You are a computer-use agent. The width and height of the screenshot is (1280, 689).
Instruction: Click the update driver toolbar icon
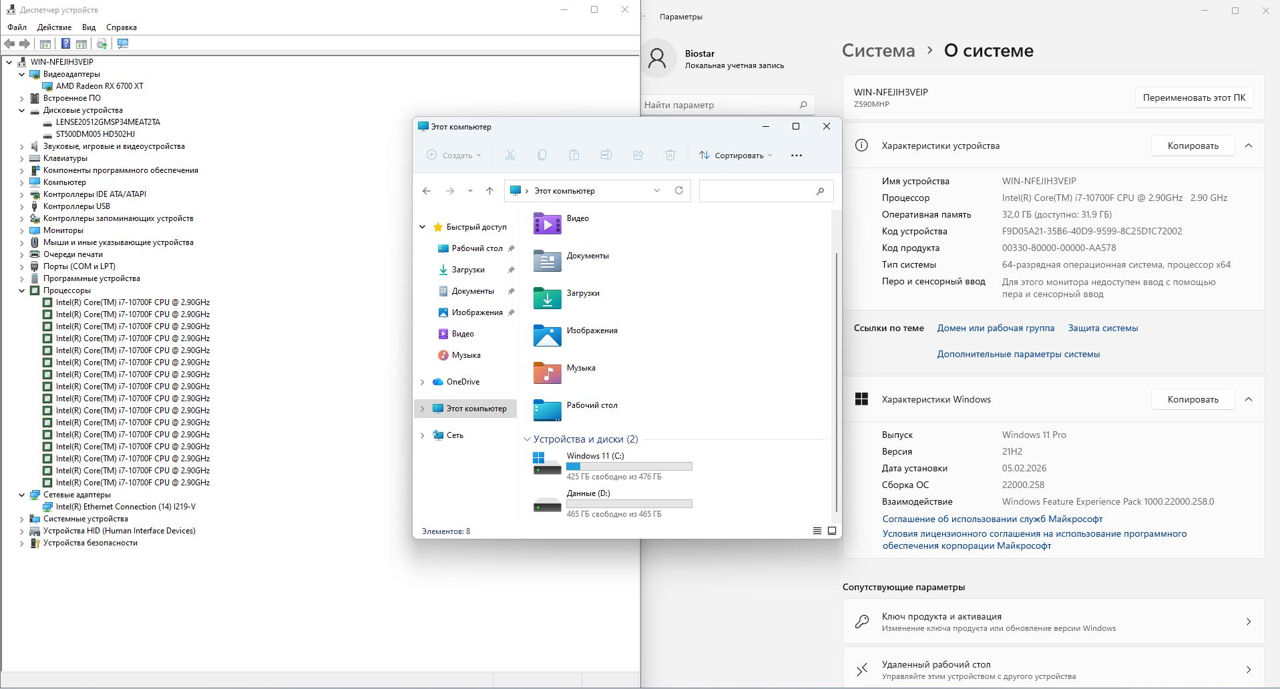101,44
